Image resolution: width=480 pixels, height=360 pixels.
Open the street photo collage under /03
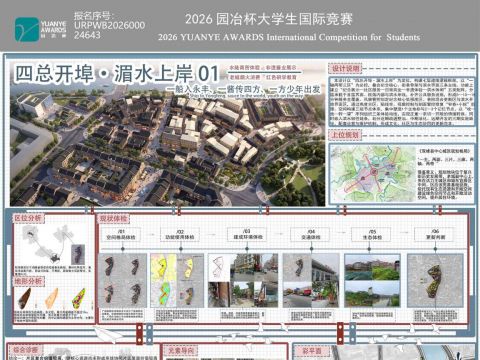click(x=243, y=280)
